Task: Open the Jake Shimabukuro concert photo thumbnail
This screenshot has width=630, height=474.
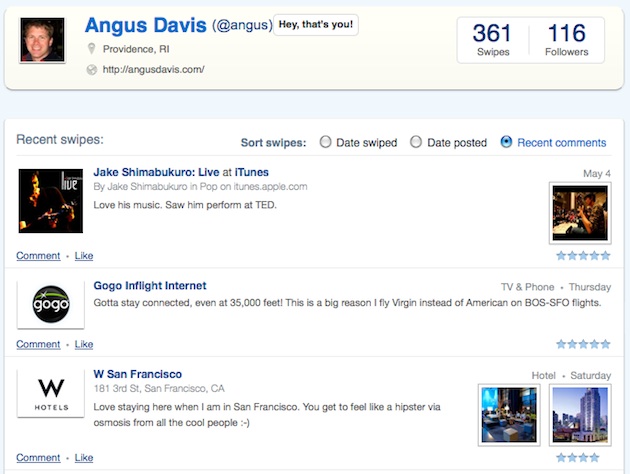Action: (580, 213)
